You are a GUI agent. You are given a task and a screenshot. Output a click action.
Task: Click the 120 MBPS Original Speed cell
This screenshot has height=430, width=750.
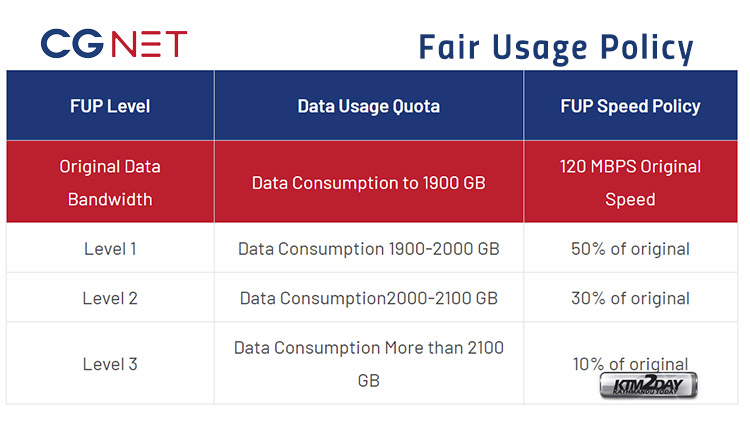(x=630, y=182)
